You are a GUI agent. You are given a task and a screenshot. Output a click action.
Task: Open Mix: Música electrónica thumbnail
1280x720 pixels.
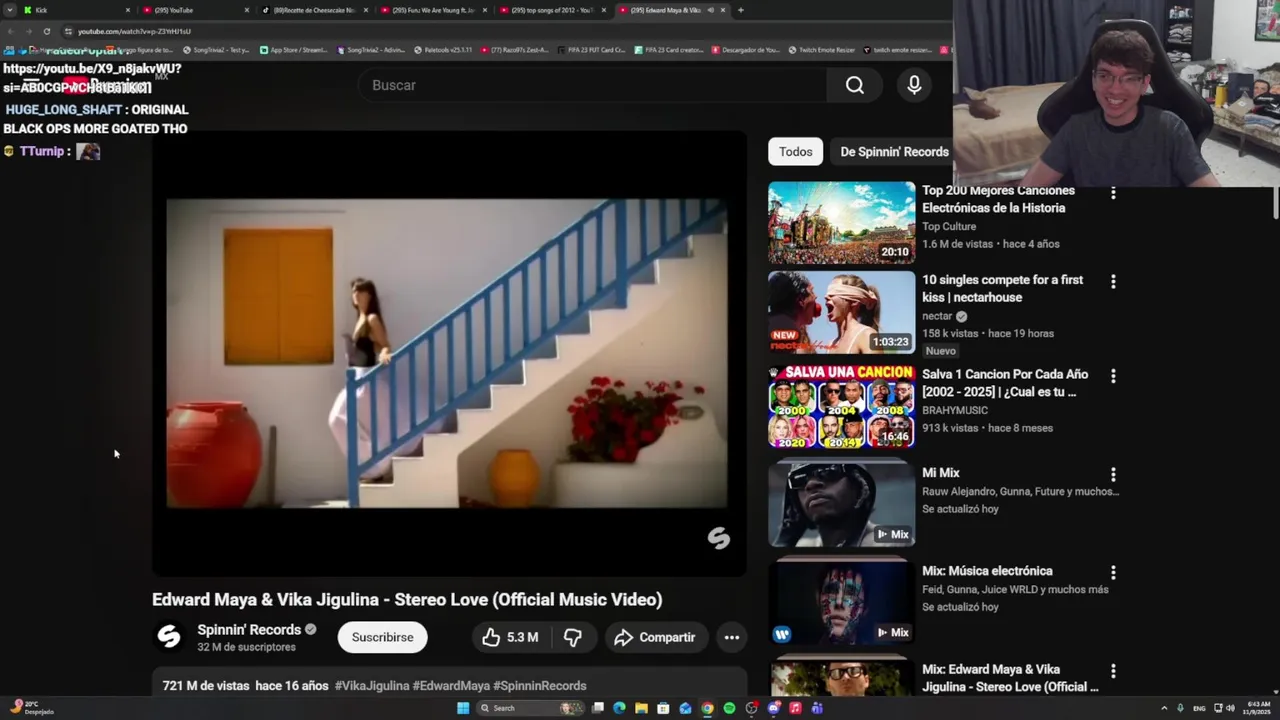click(x=841, y=603)
